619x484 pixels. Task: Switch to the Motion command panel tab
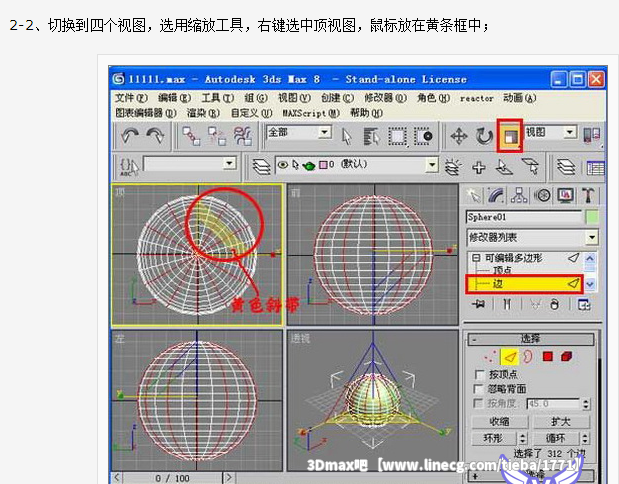[x=542, y=195]
